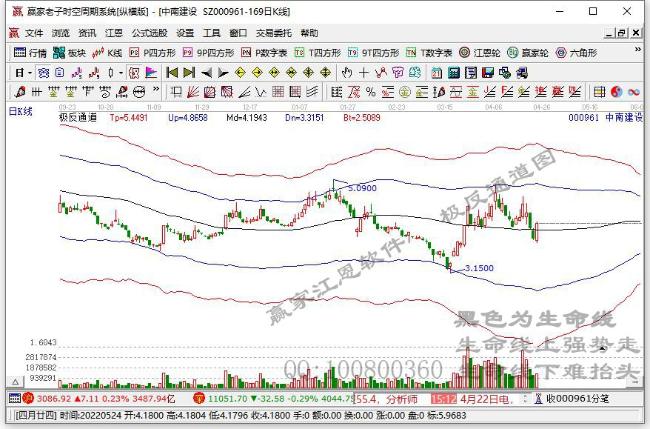Open the 江恩 menu
This screenshot has height=429, width=650.
[x=114, y=33]
